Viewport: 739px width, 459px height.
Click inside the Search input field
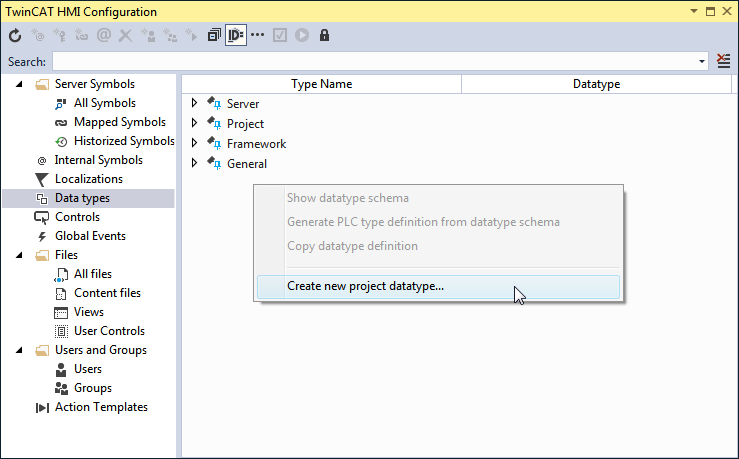(375, 61)
